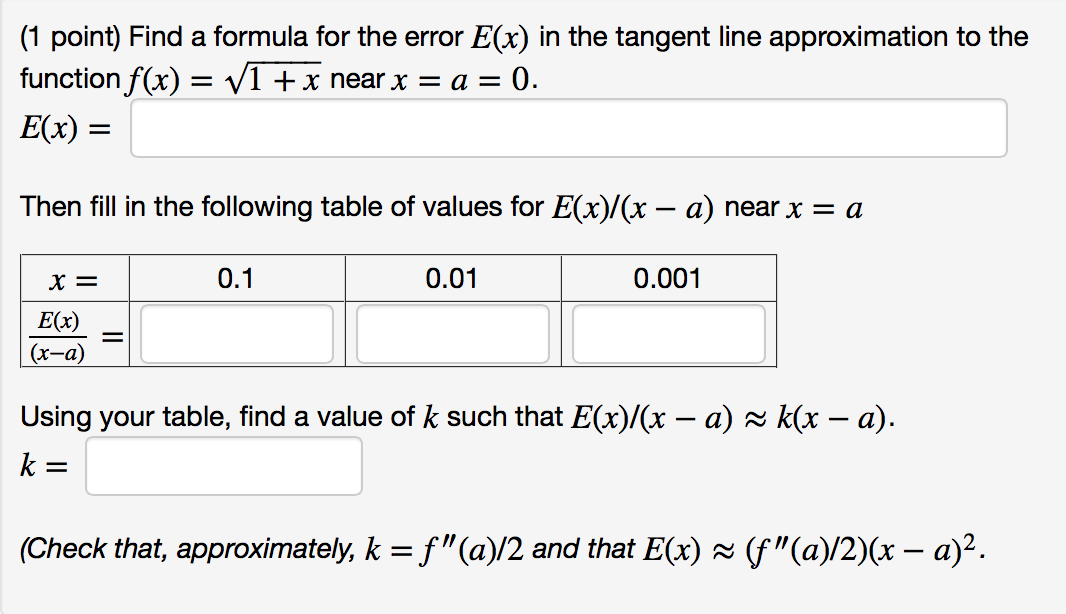Click the answer box under 0.1 column

click(x=235, y=333)
